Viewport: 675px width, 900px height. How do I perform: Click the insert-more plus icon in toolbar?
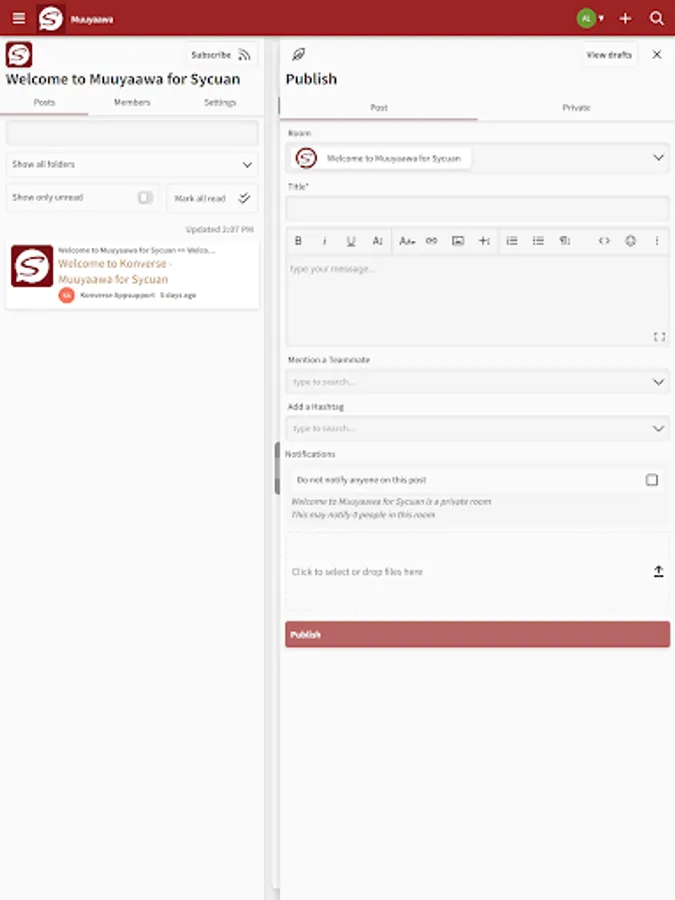coord(484,240)
